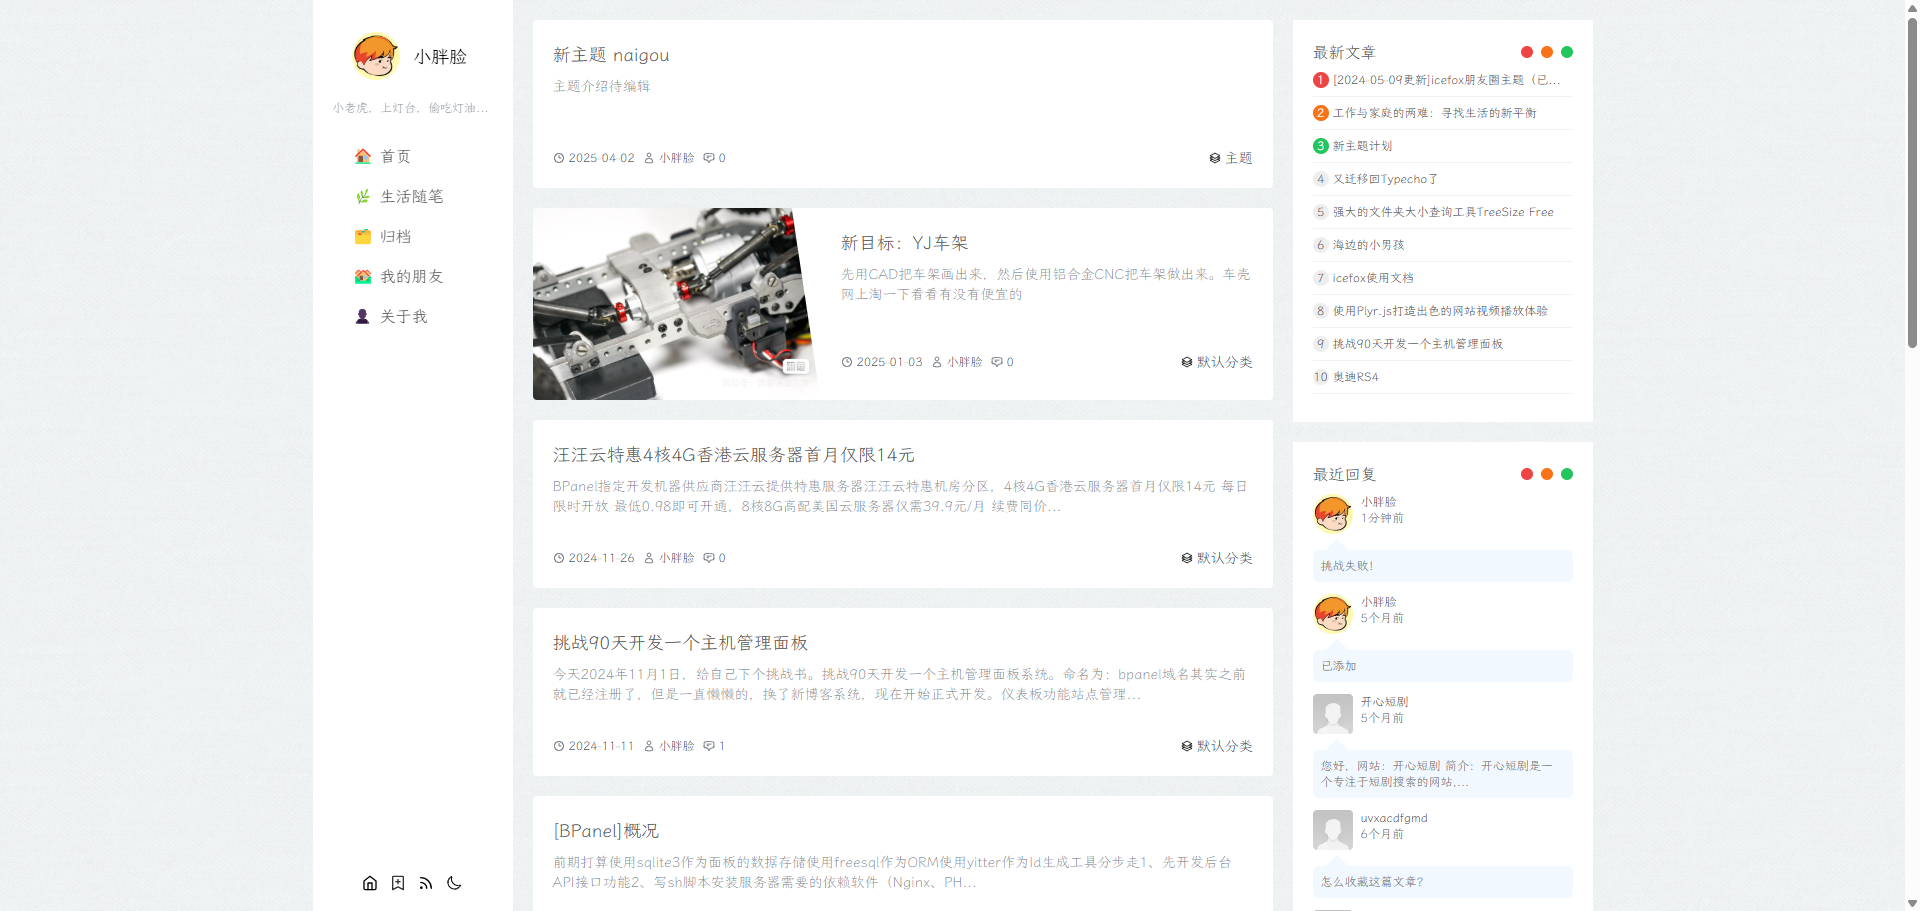This screenshot has width=1920, height=911.
Task: Click the red numbered badge 1 in 最新文章
Action: pyautogui.click(x=1320, y=79)
